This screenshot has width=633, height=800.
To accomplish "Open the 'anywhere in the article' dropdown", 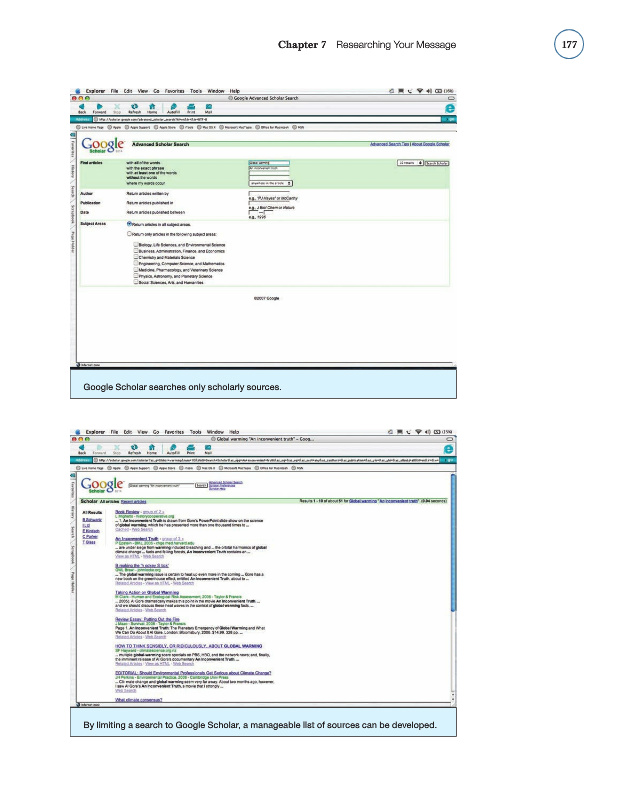I will [270, 184].
